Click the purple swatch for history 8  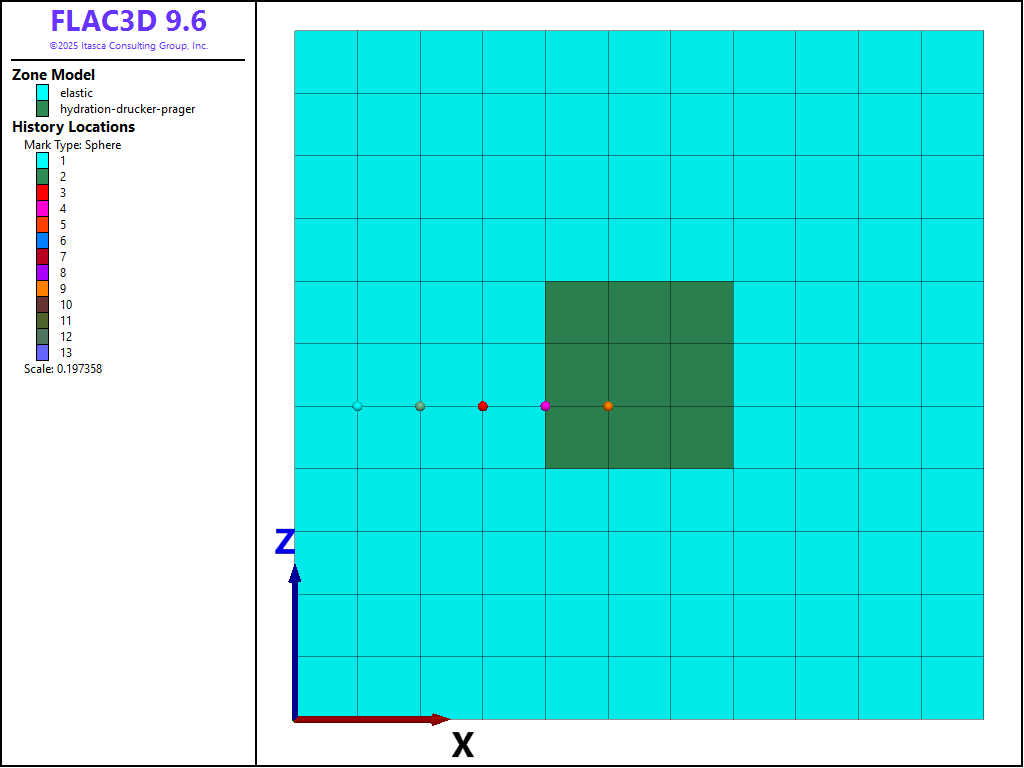(x=43, y=272)
